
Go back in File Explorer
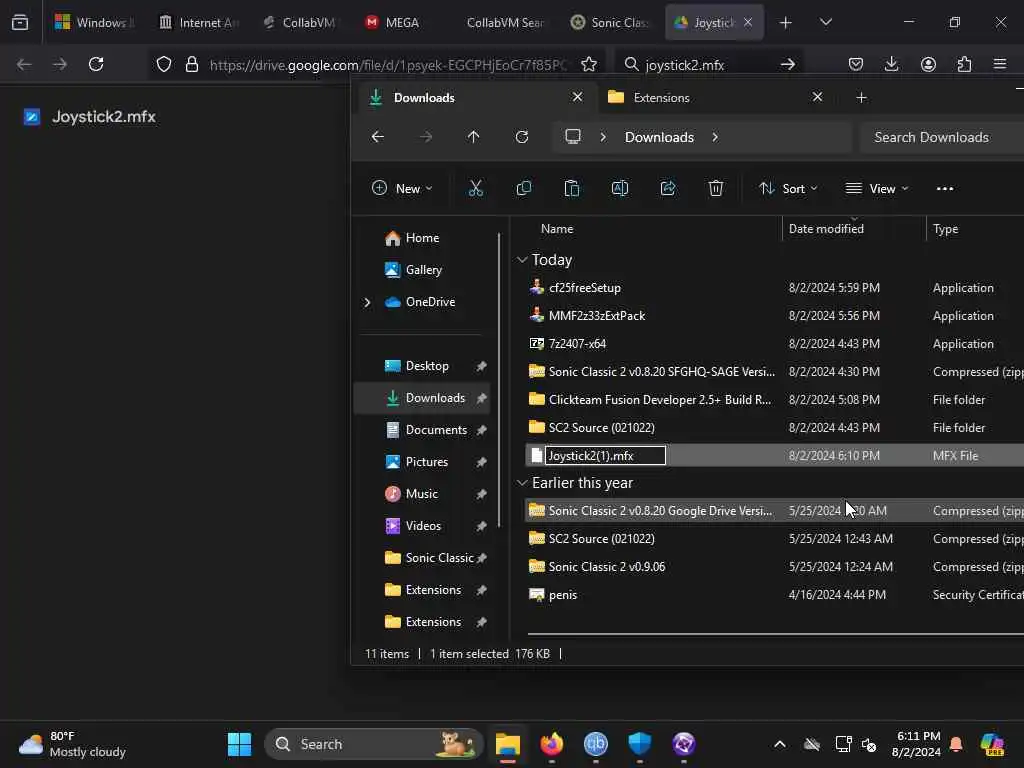[x=377, y=137]
